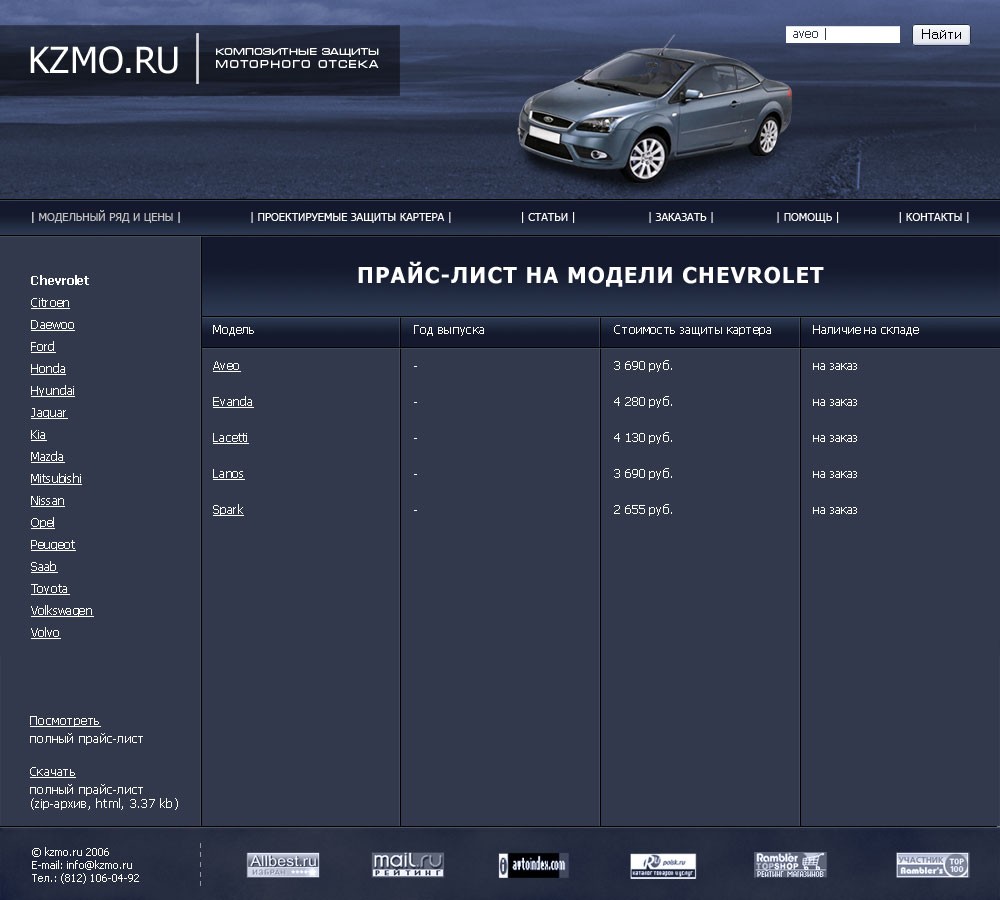Open the Nissan brand link

(47, 501)
